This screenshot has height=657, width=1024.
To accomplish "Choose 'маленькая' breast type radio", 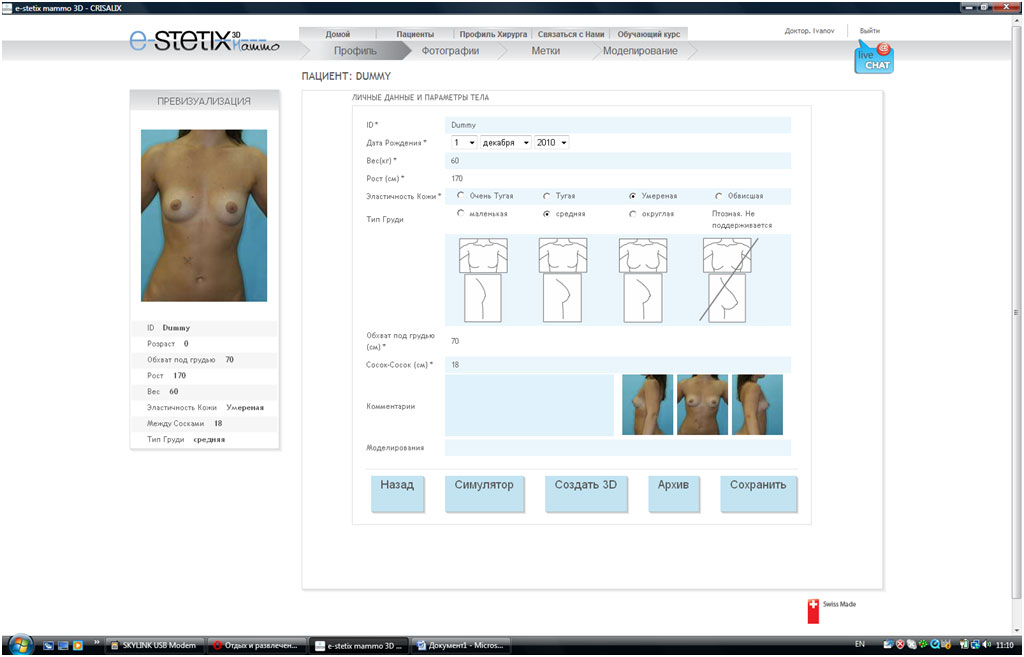I will pyautogui.click(x=460, y=214).
